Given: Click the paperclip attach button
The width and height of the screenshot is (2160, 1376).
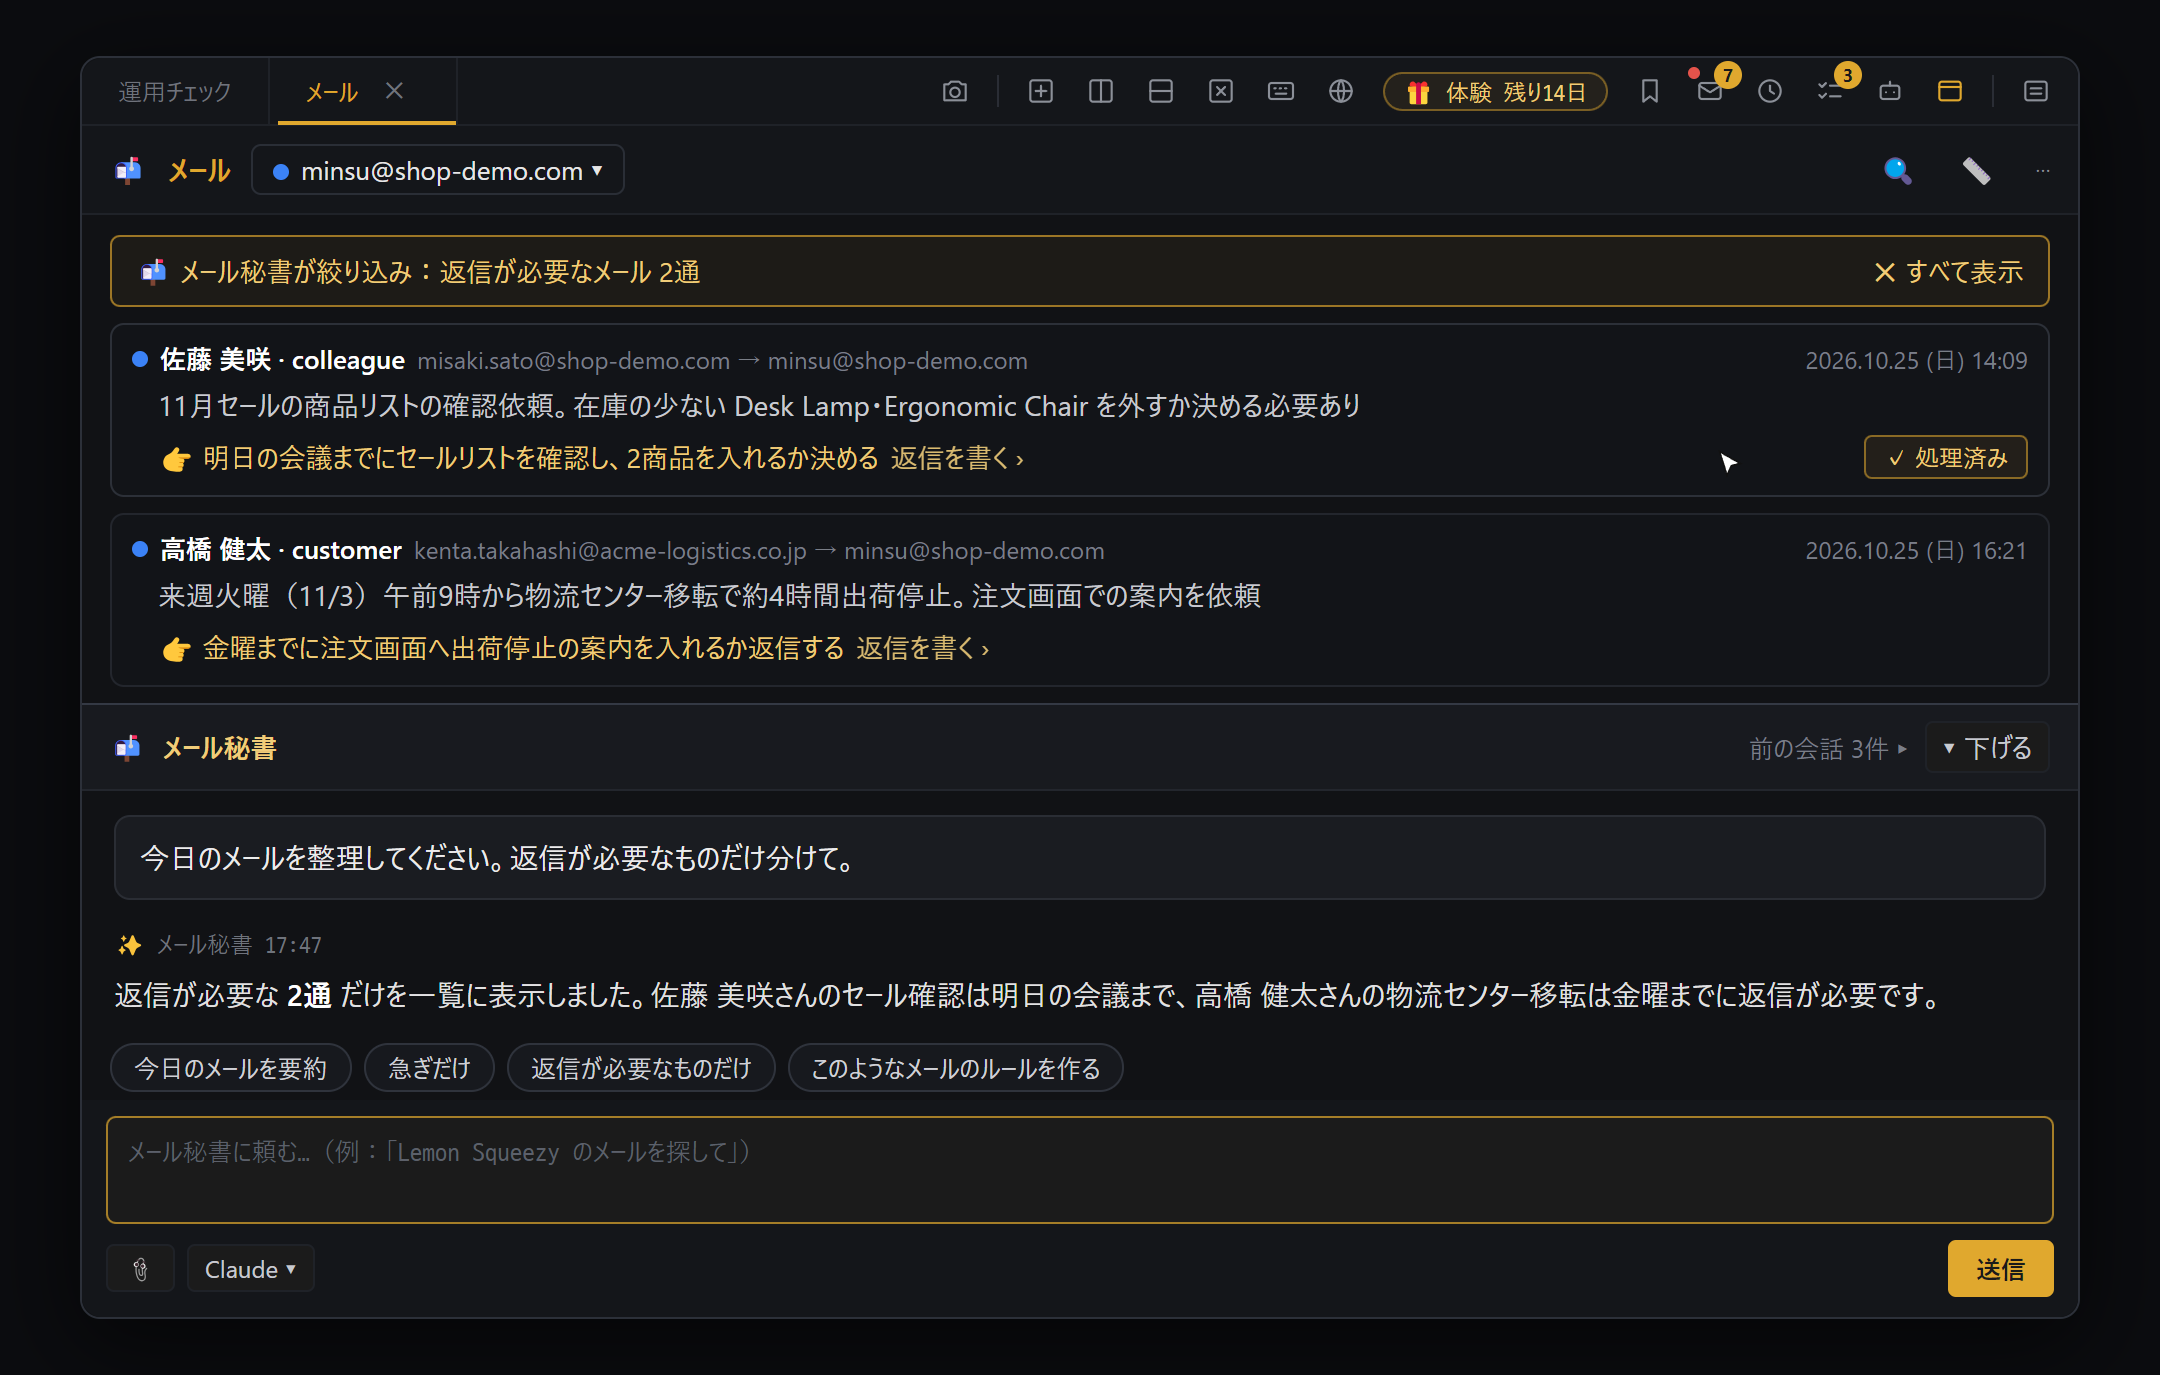Looking at the screenshot, I should 141,1269.
